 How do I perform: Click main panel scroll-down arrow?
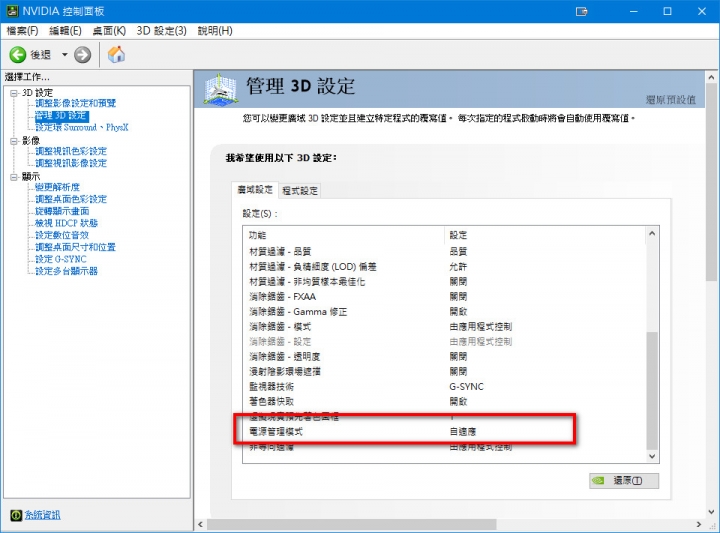tap(711, 512)
